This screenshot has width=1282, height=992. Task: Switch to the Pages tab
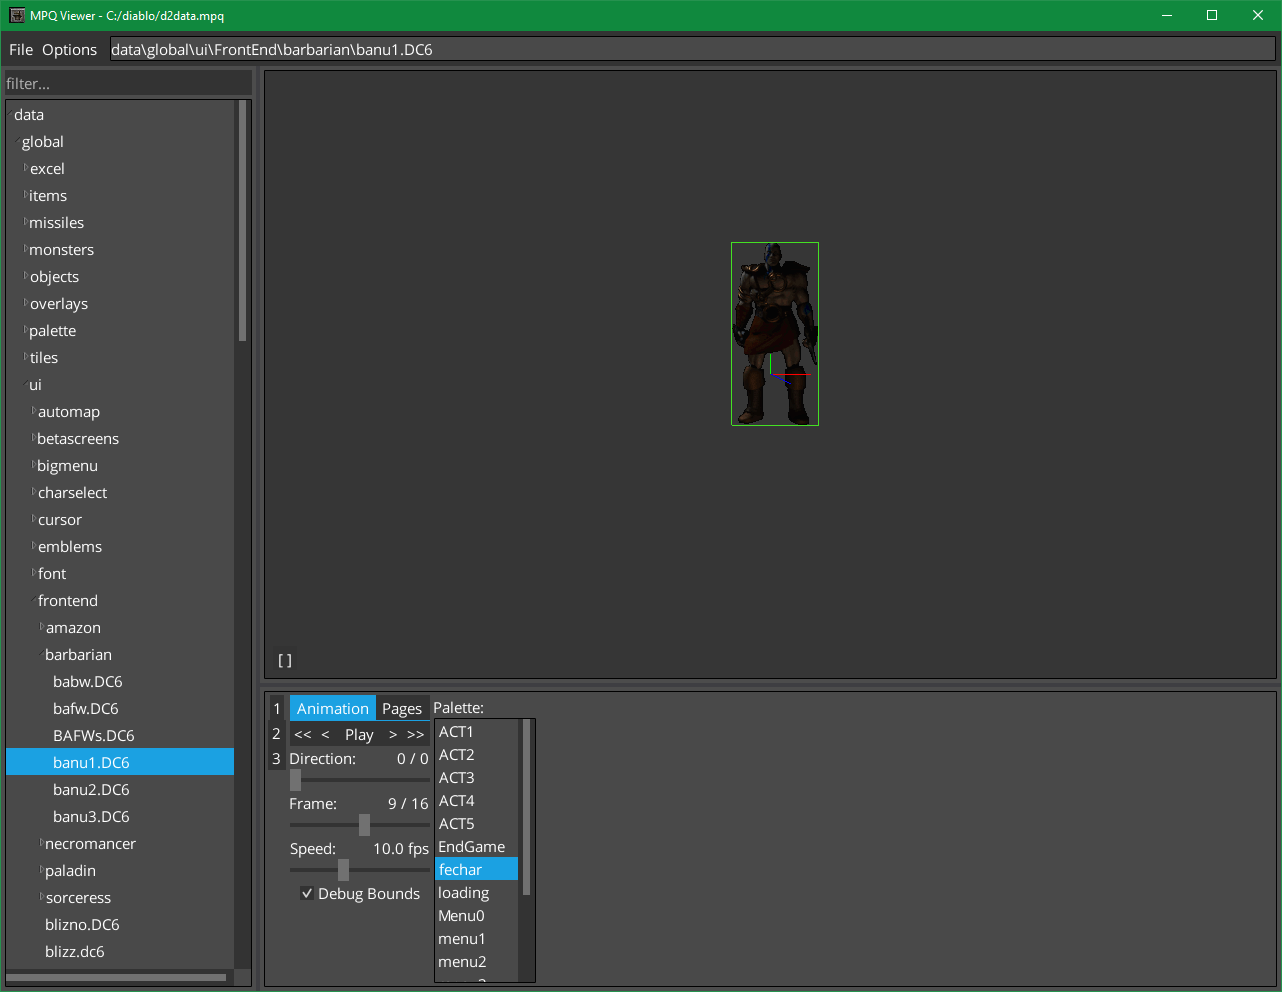(402, 708)
